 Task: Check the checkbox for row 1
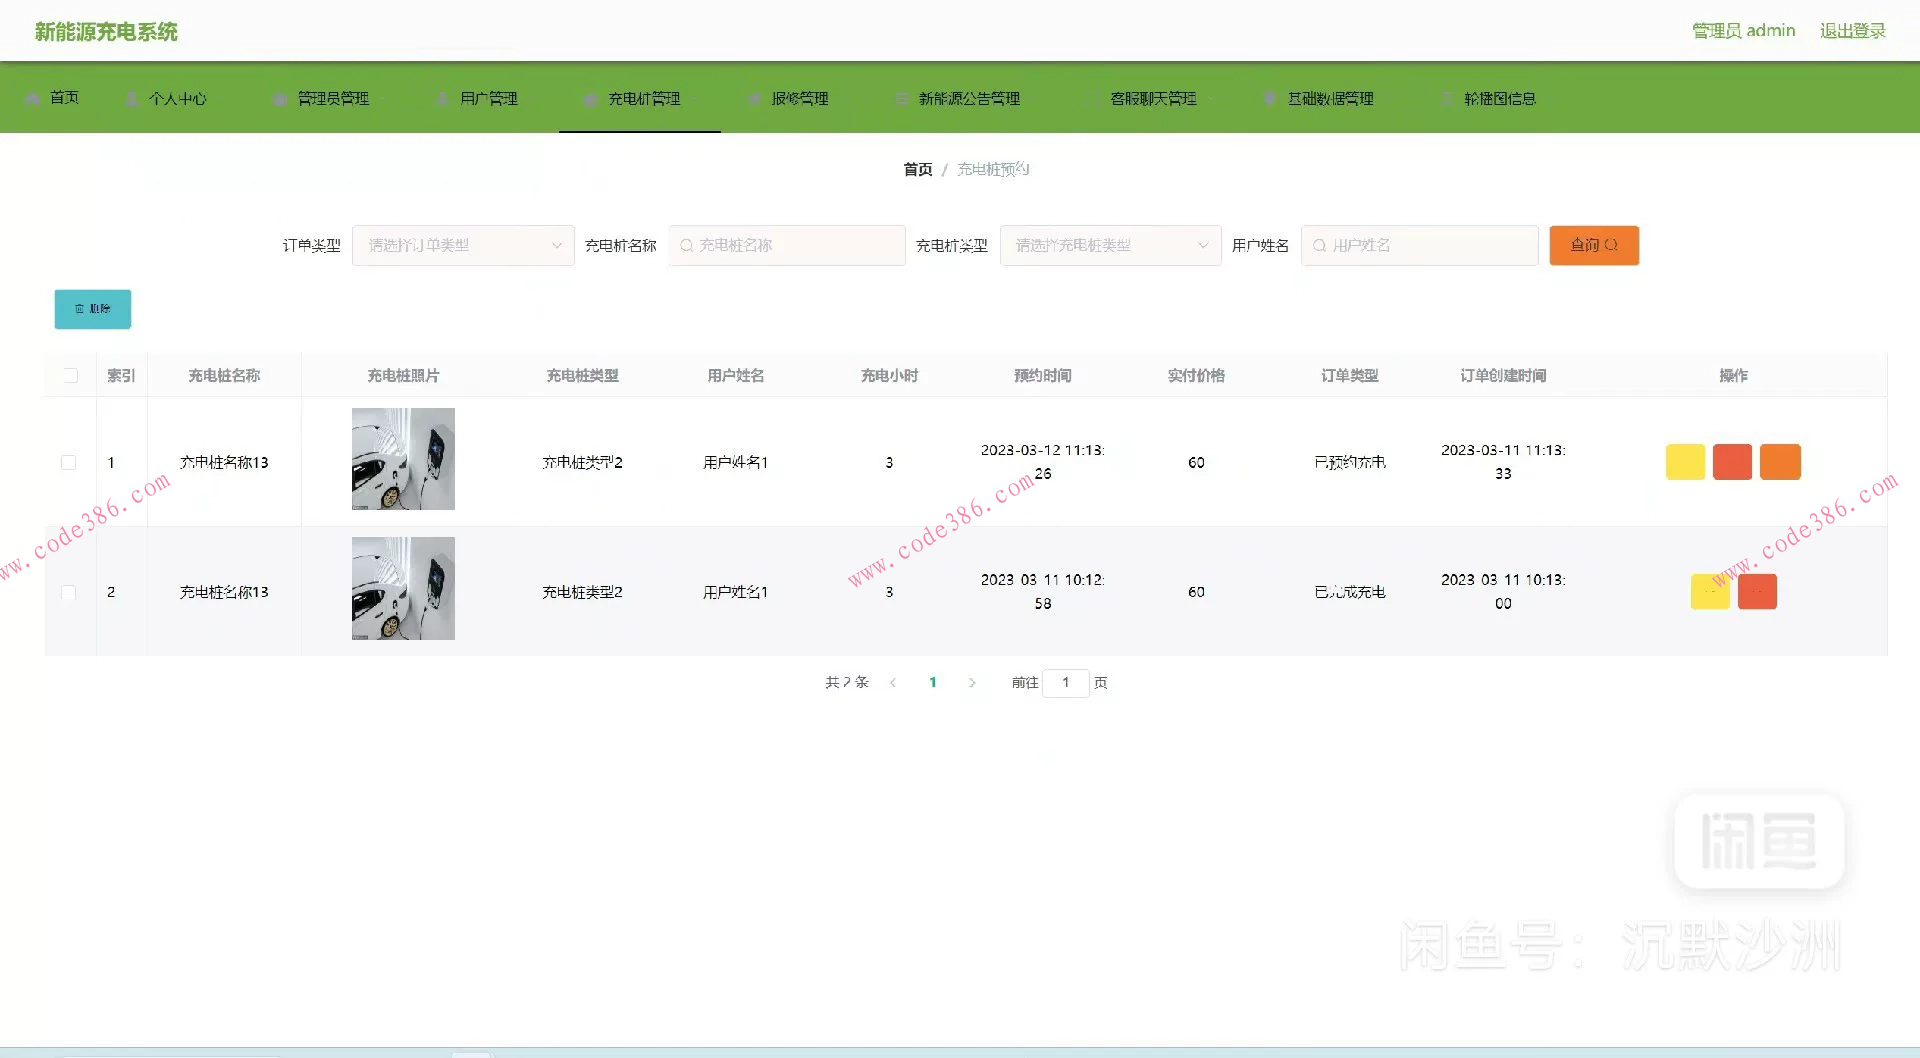click(69, 463)
